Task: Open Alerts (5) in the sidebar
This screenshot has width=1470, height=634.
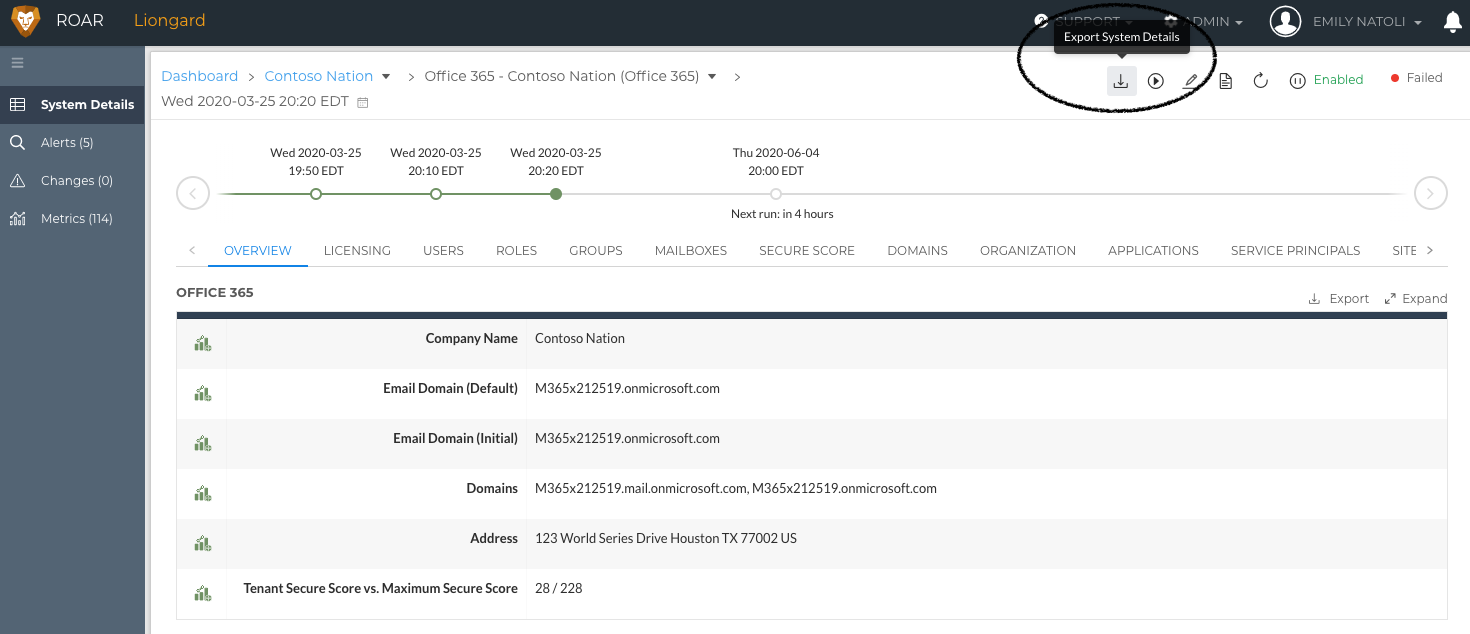Action: point(72,143)
